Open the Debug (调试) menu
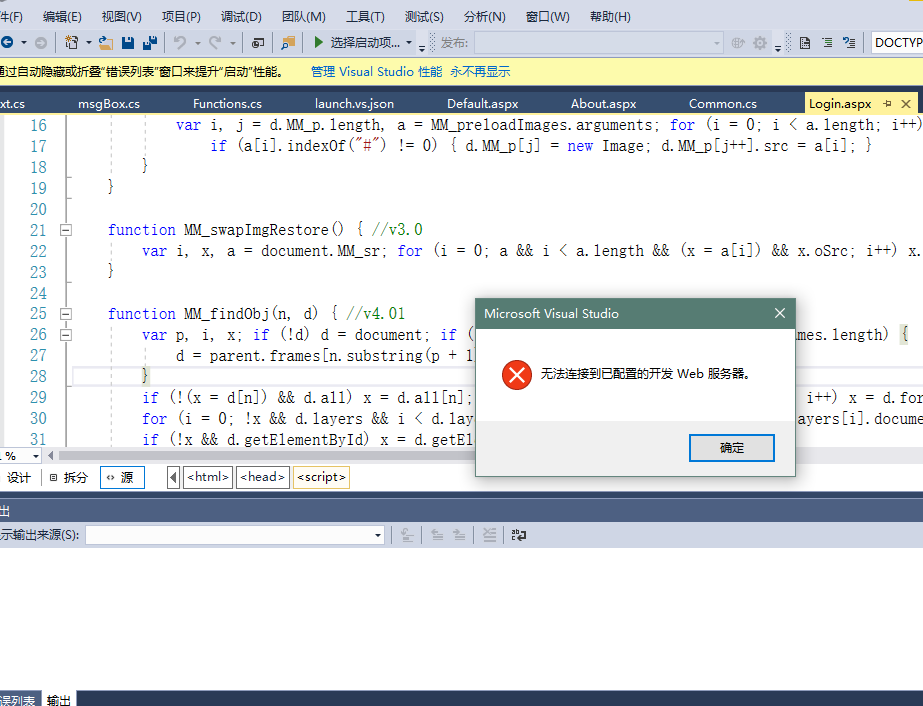This screenshot has width=923, height=706. 241,16
